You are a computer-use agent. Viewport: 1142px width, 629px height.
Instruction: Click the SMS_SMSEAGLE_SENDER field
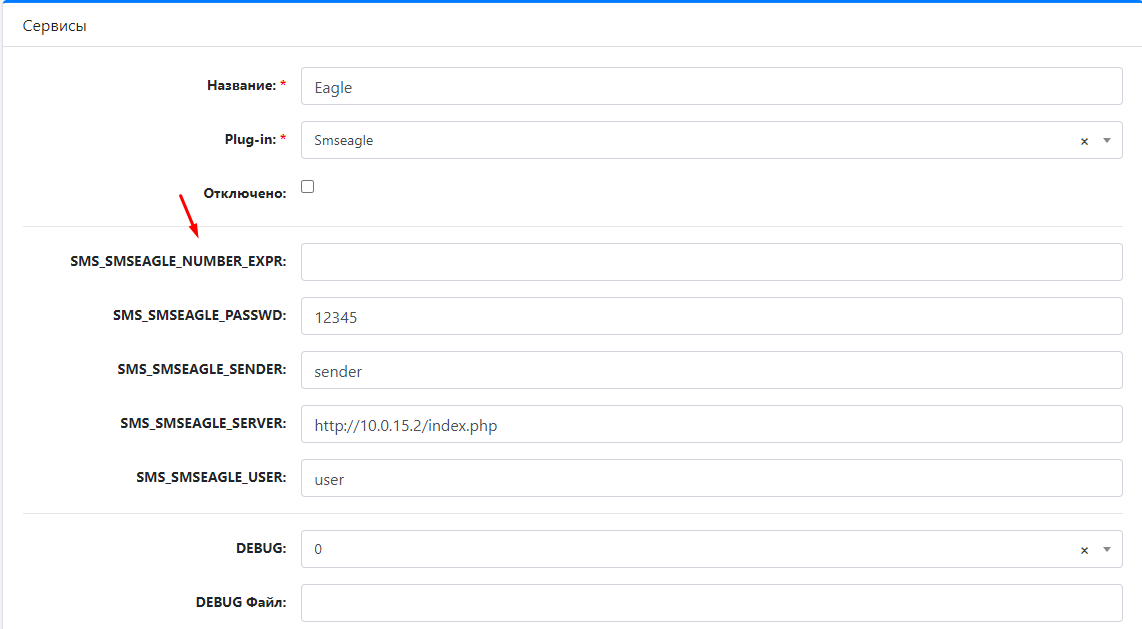point(712,370)
